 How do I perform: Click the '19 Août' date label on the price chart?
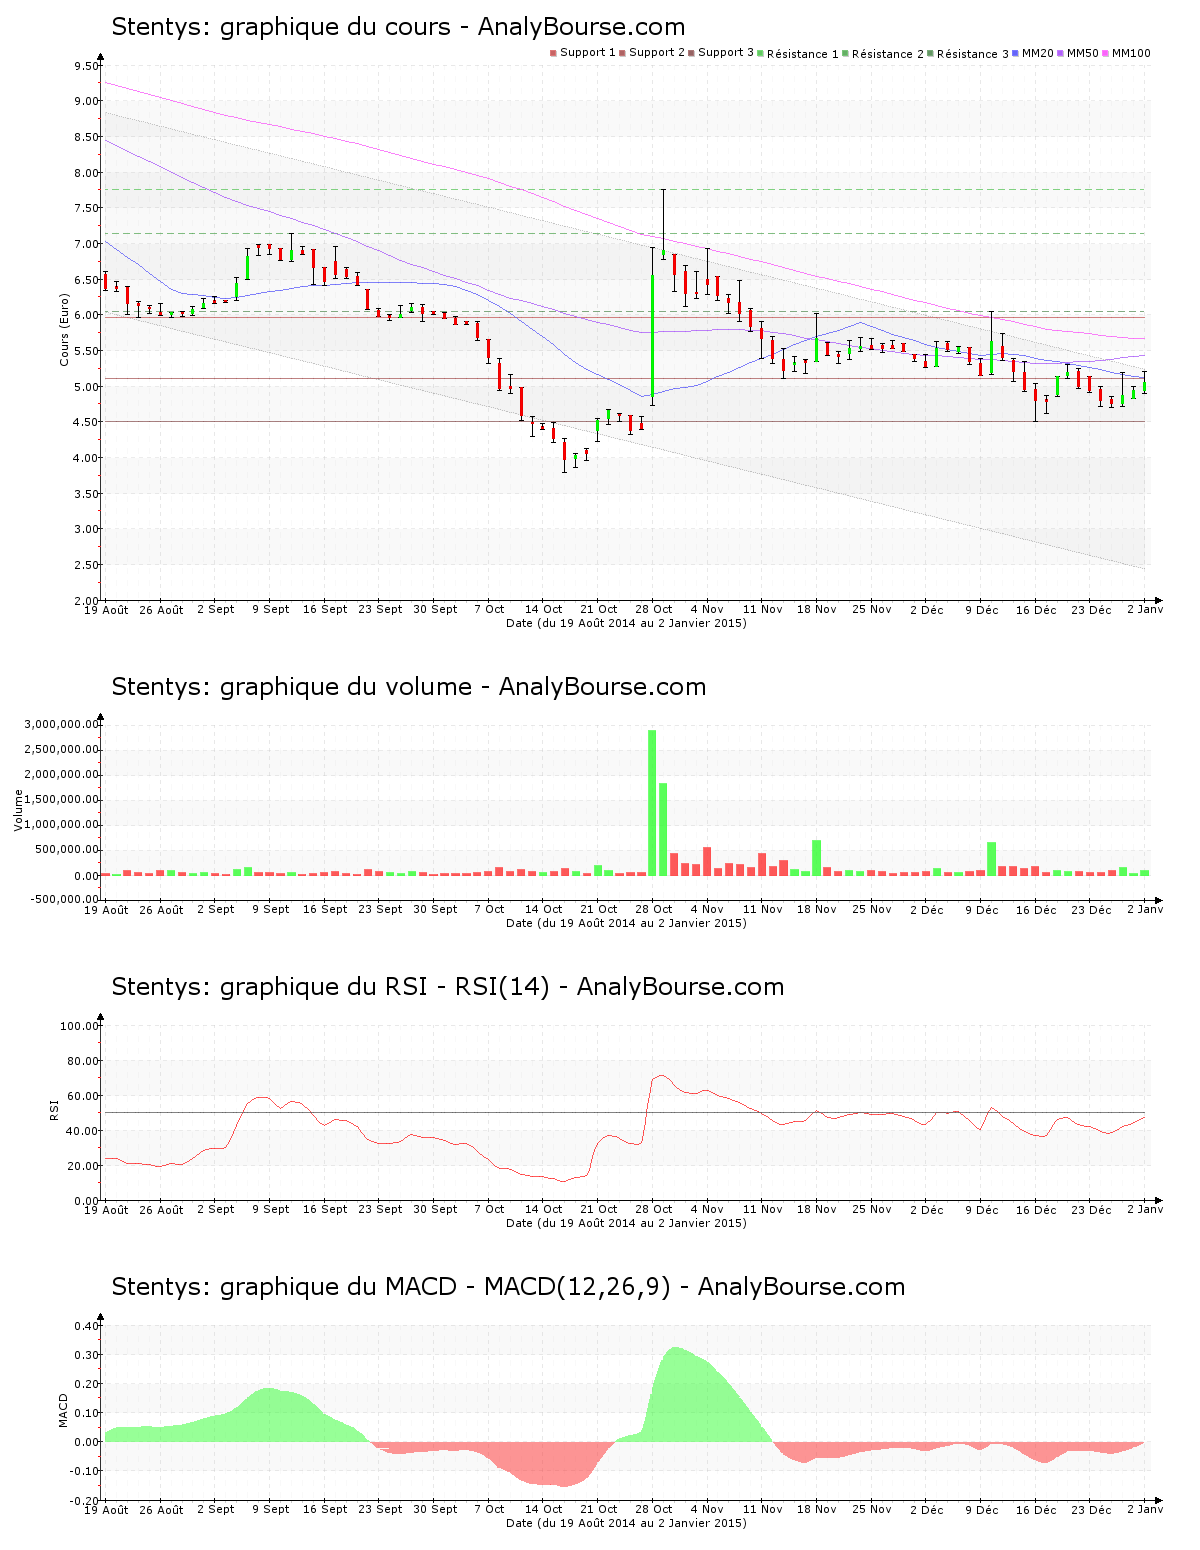pos(106,609)
